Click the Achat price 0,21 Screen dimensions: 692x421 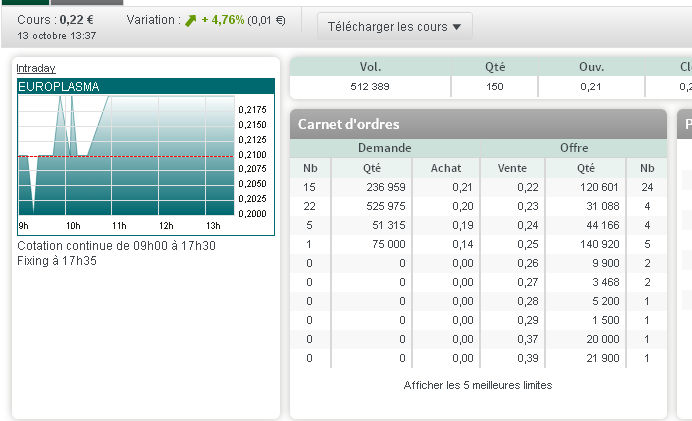tap(463, 187)
